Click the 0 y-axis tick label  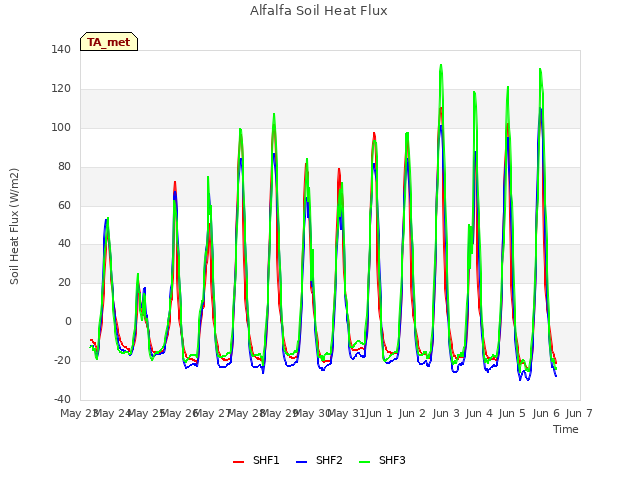pos(68,322)
